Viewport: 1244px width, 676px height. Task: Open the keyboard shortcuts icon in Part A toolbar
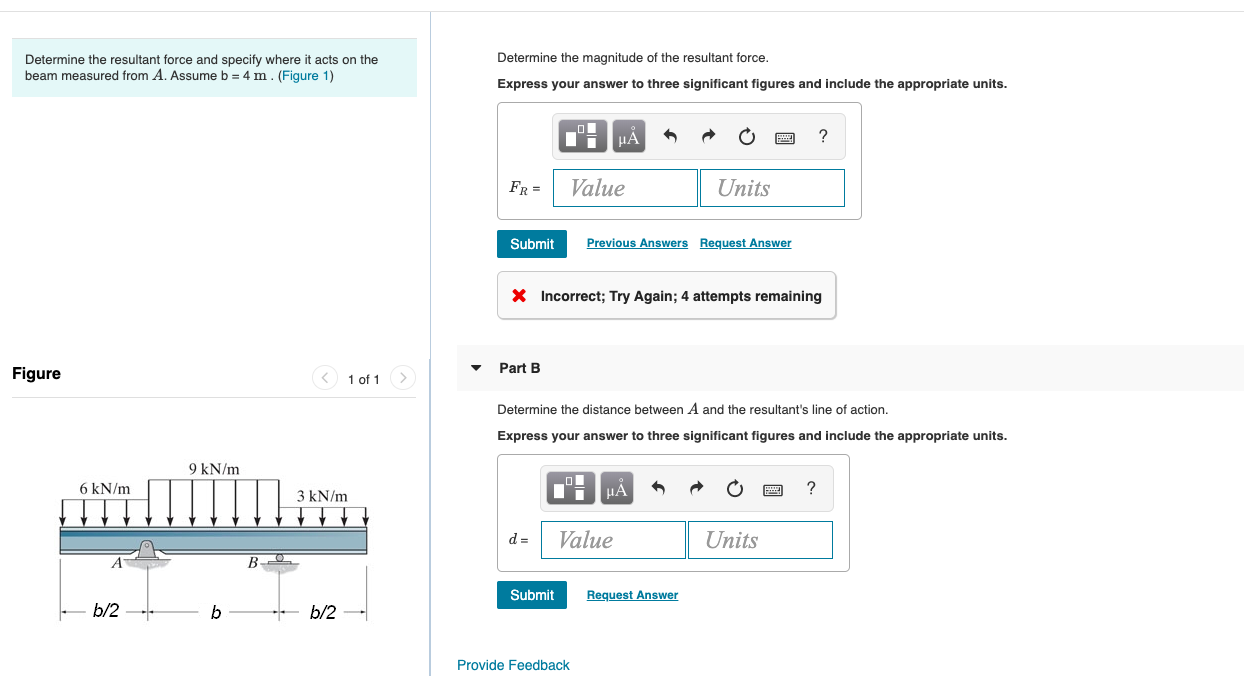[x=785, y=137]
